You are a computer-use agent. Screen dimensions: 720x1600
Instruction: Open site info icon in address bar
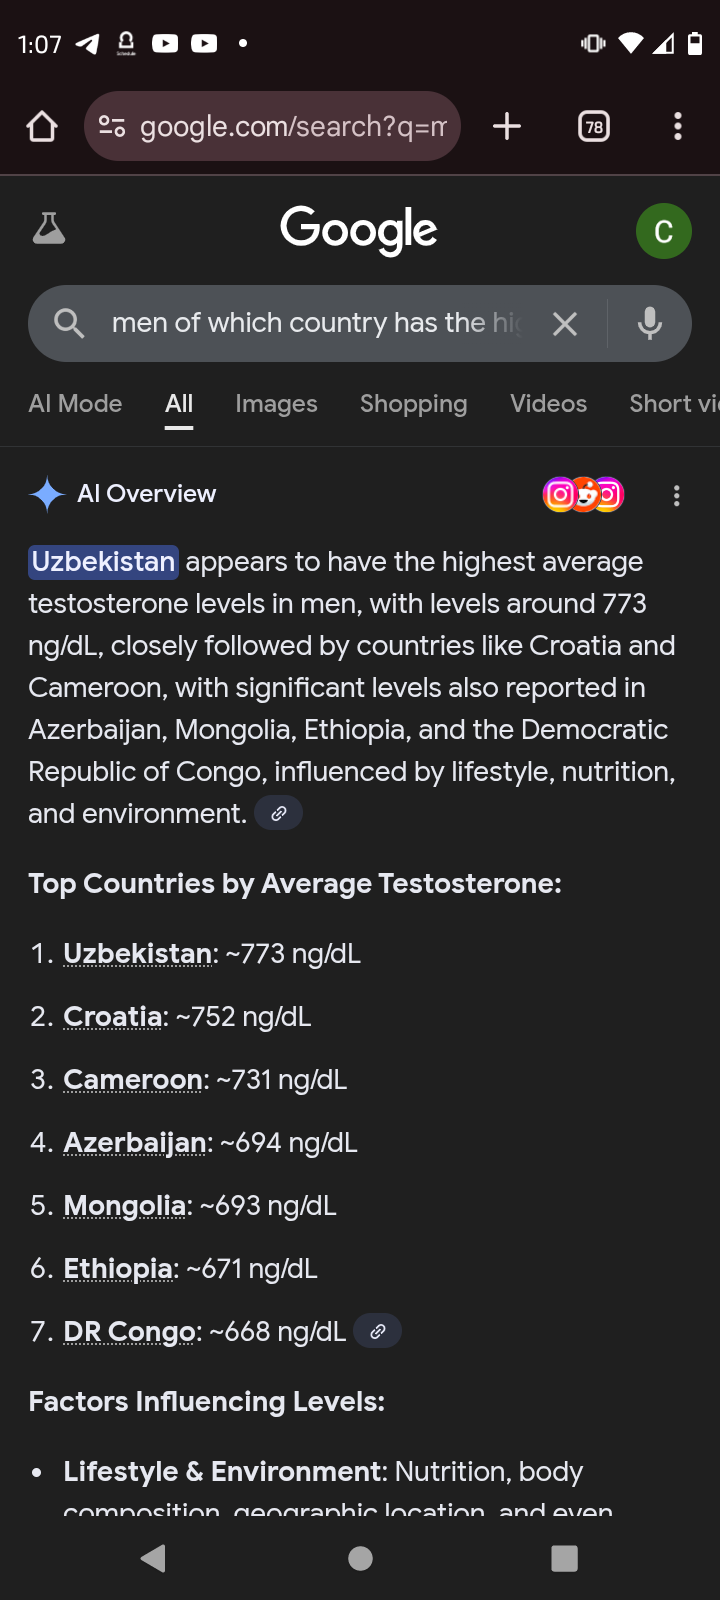point(112,127)
